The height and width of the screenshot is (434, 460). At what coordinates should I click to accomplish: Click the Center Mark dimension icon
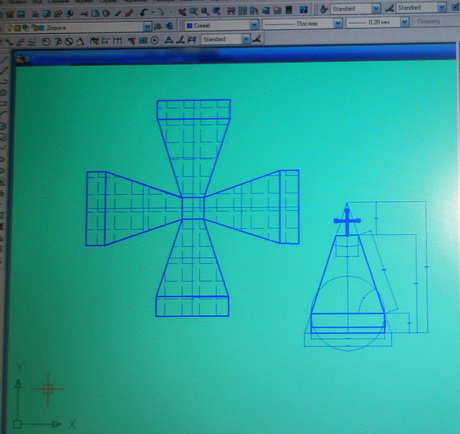(x=155, y=41)
